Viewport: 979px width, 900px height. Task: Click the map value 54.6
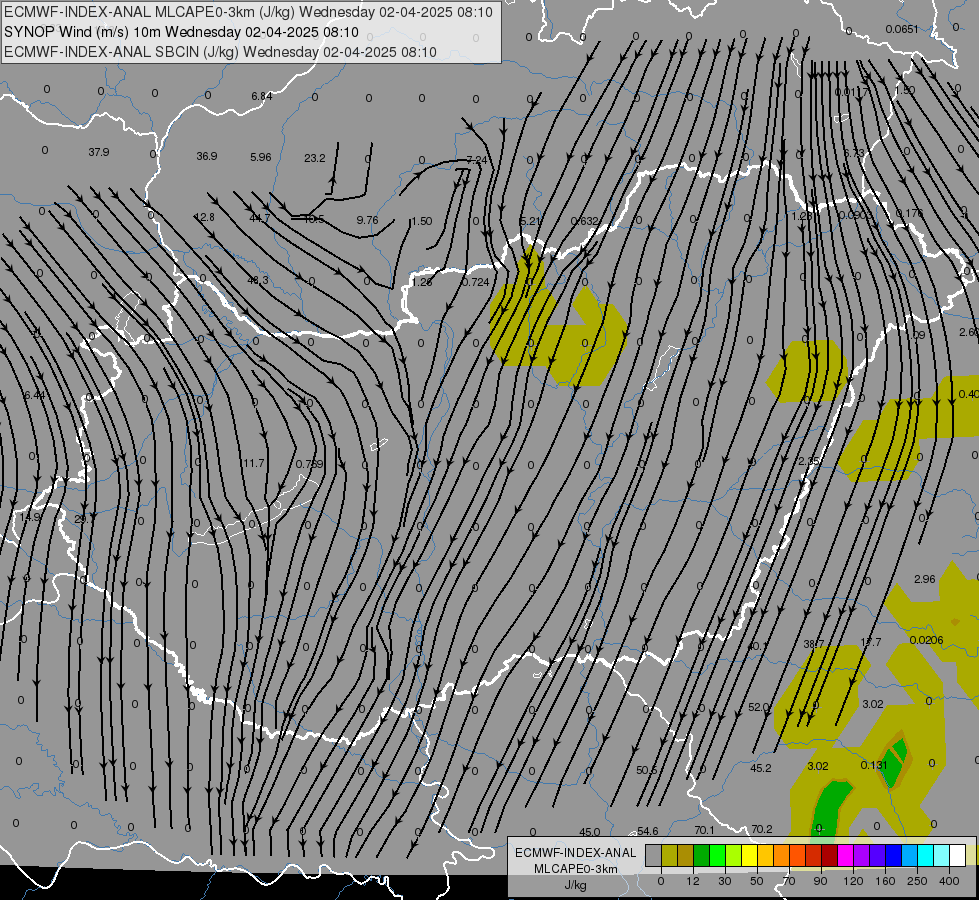[x=647, y=831]
